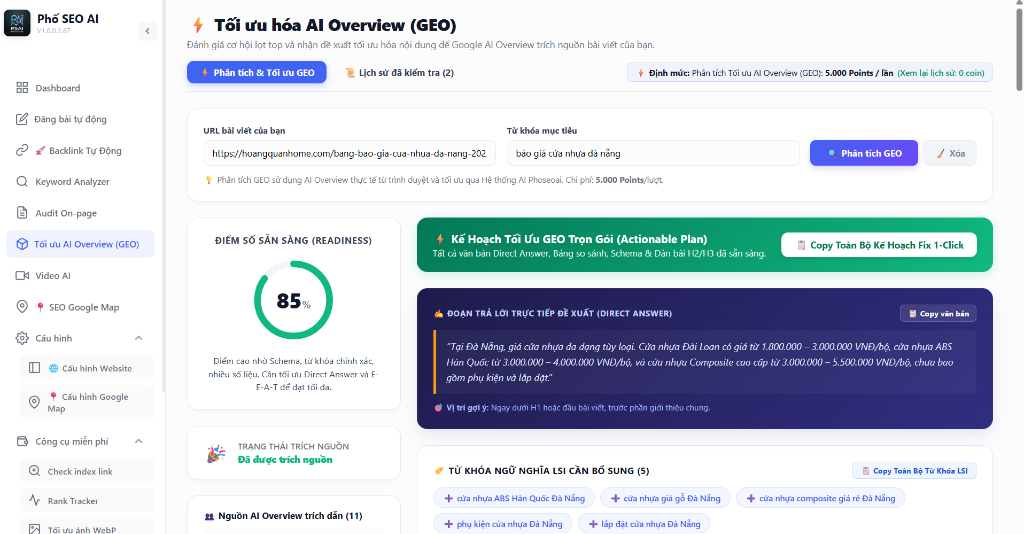This screenshot has width=1024, height=534.
Task: Click the link chain icon for Backlink
Action: 22,150
